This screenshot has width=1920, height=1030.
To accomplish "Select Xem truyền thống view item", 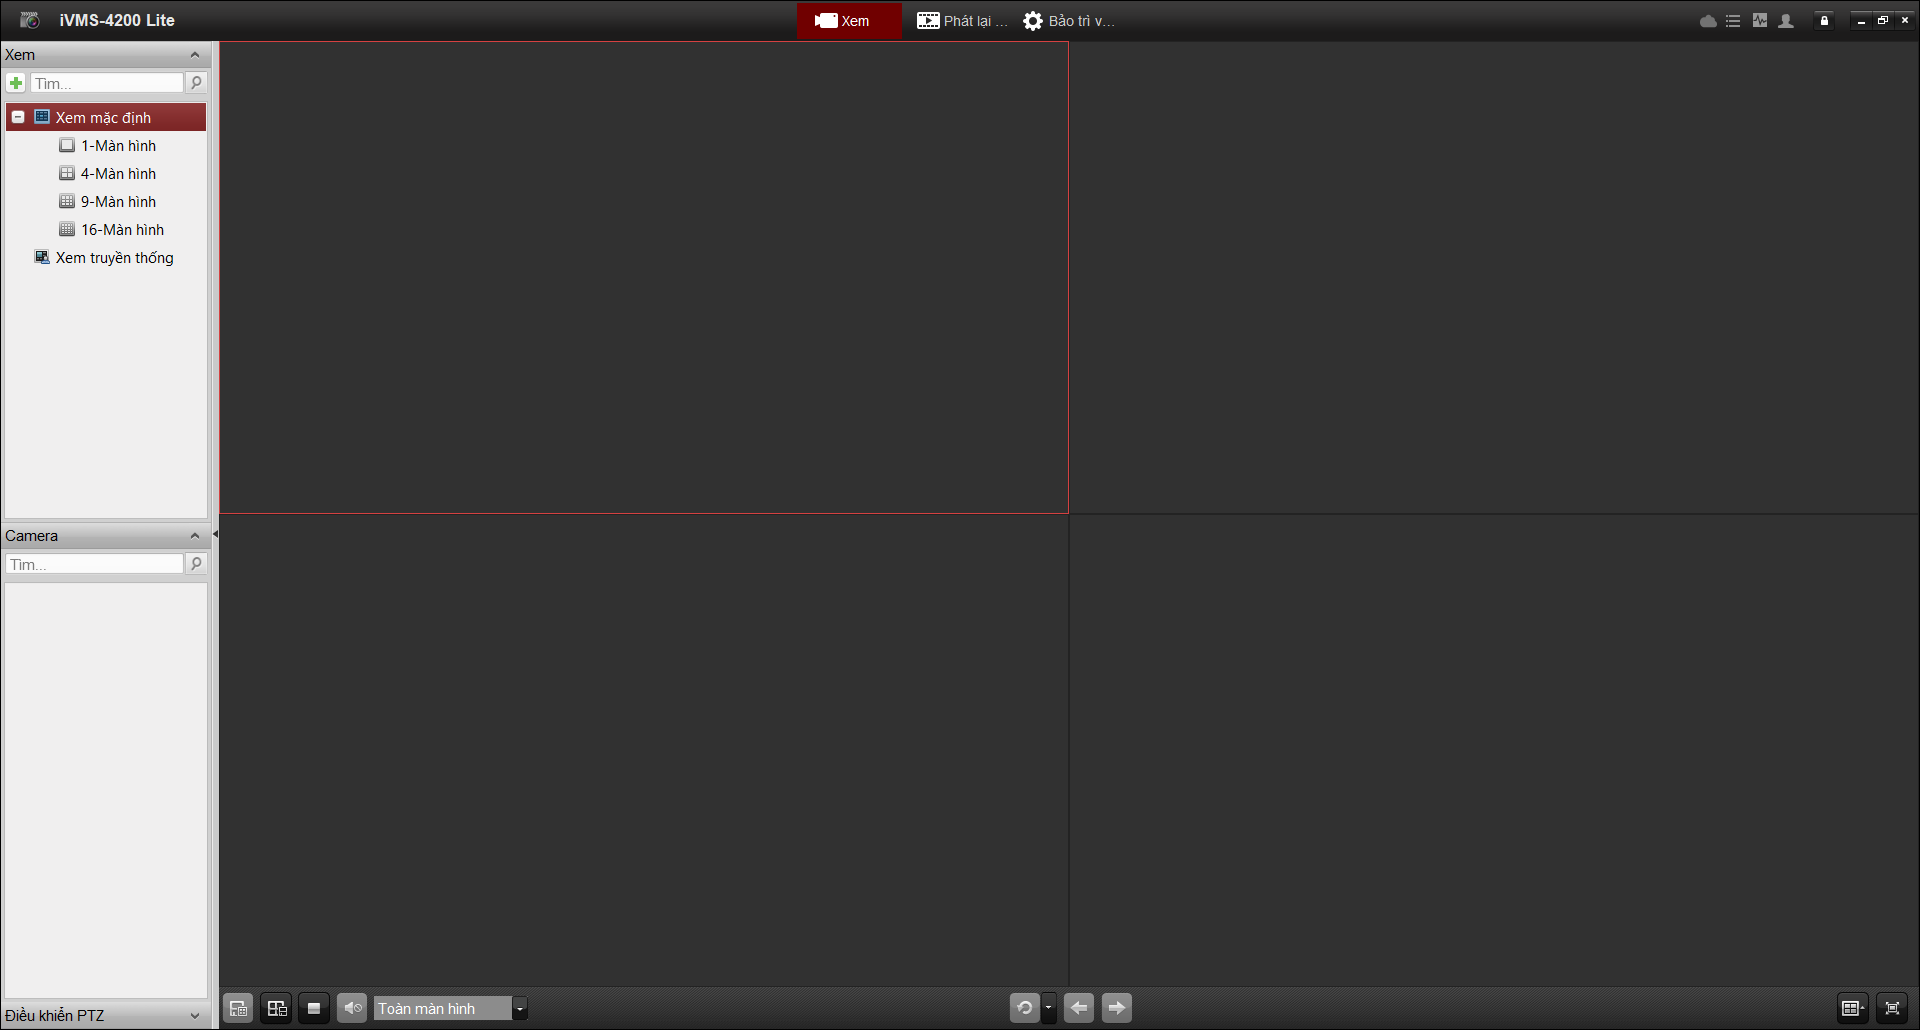I will 114,258.
